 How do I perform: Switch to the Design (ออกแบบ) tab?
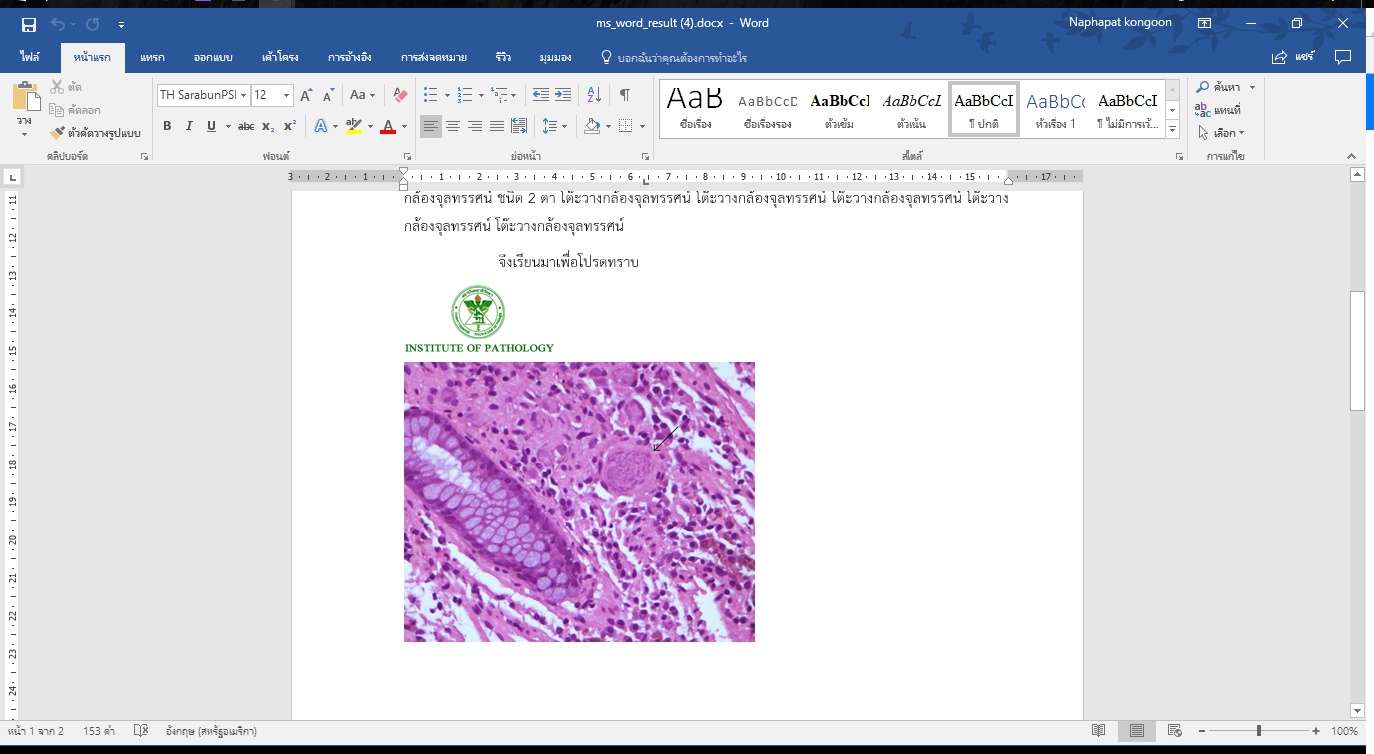[x=211, y=58]
